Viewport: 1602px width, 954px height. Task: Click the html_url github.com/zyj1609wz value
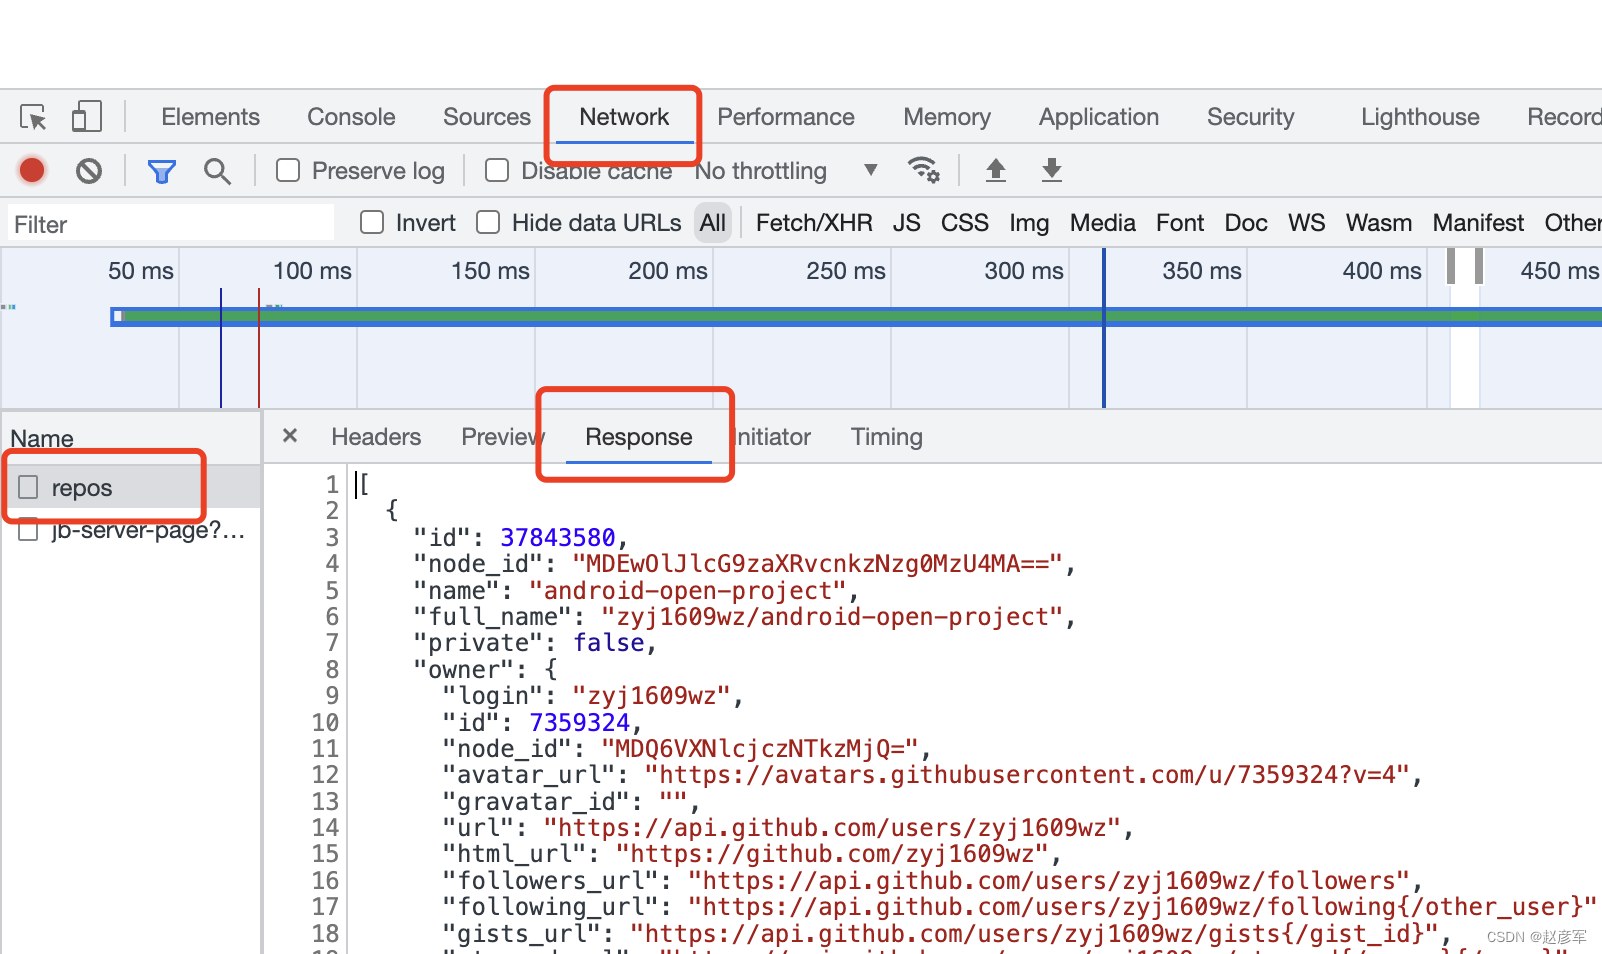tap(832, 854)
